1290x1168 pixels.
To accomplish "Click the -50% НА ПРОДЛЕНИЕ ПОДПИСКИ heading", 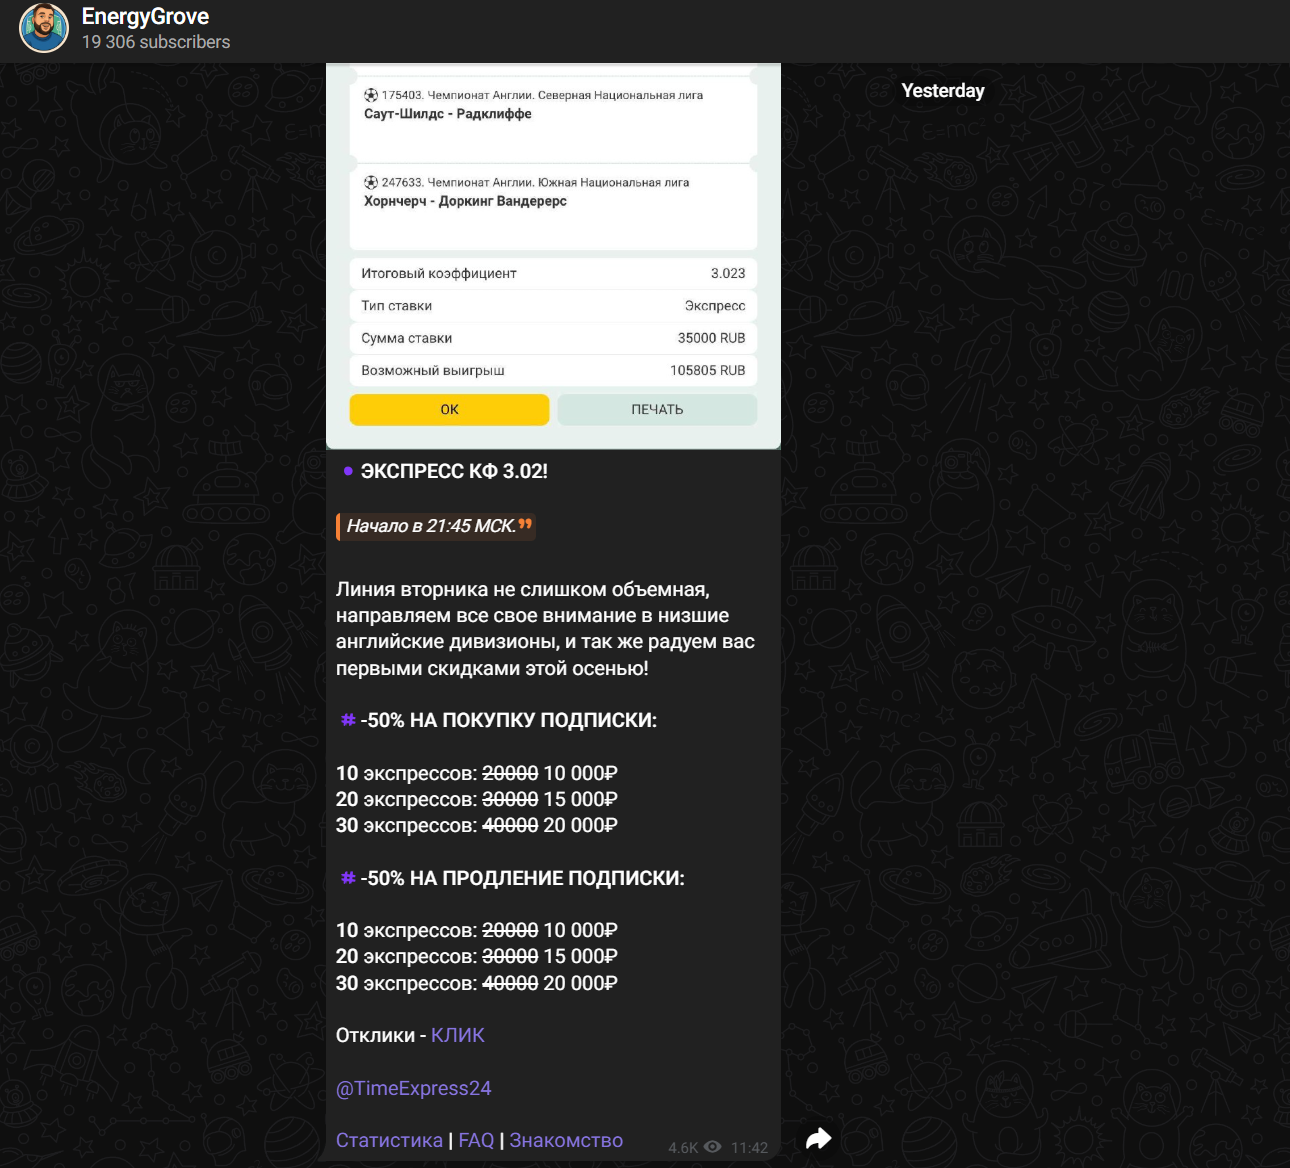I will [522, 878].
